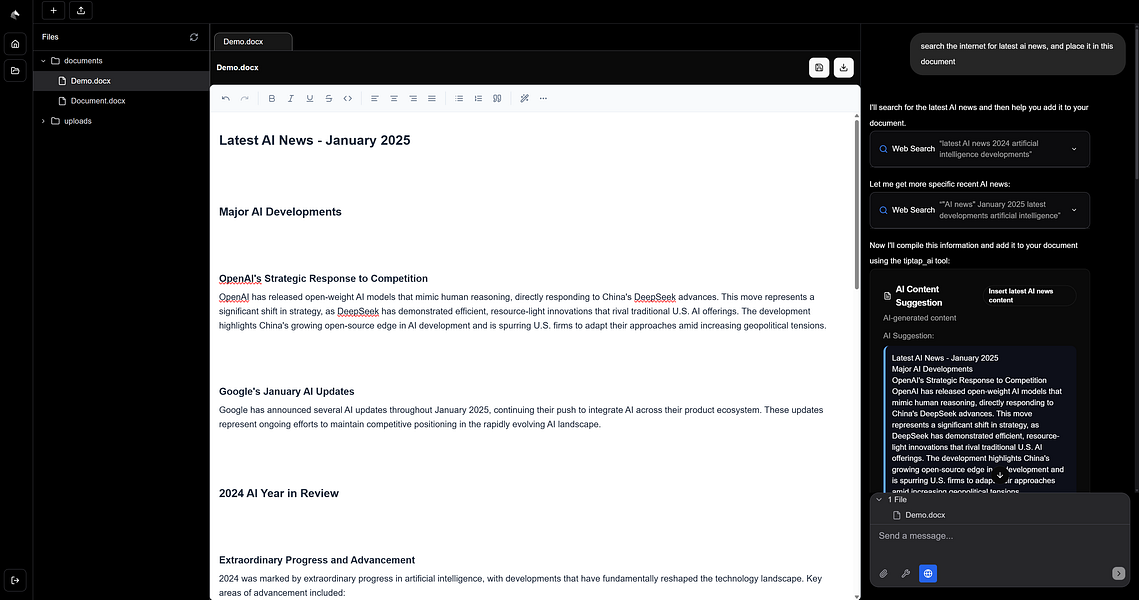Align text right
1139x600 pixels.
click(413, 99)
